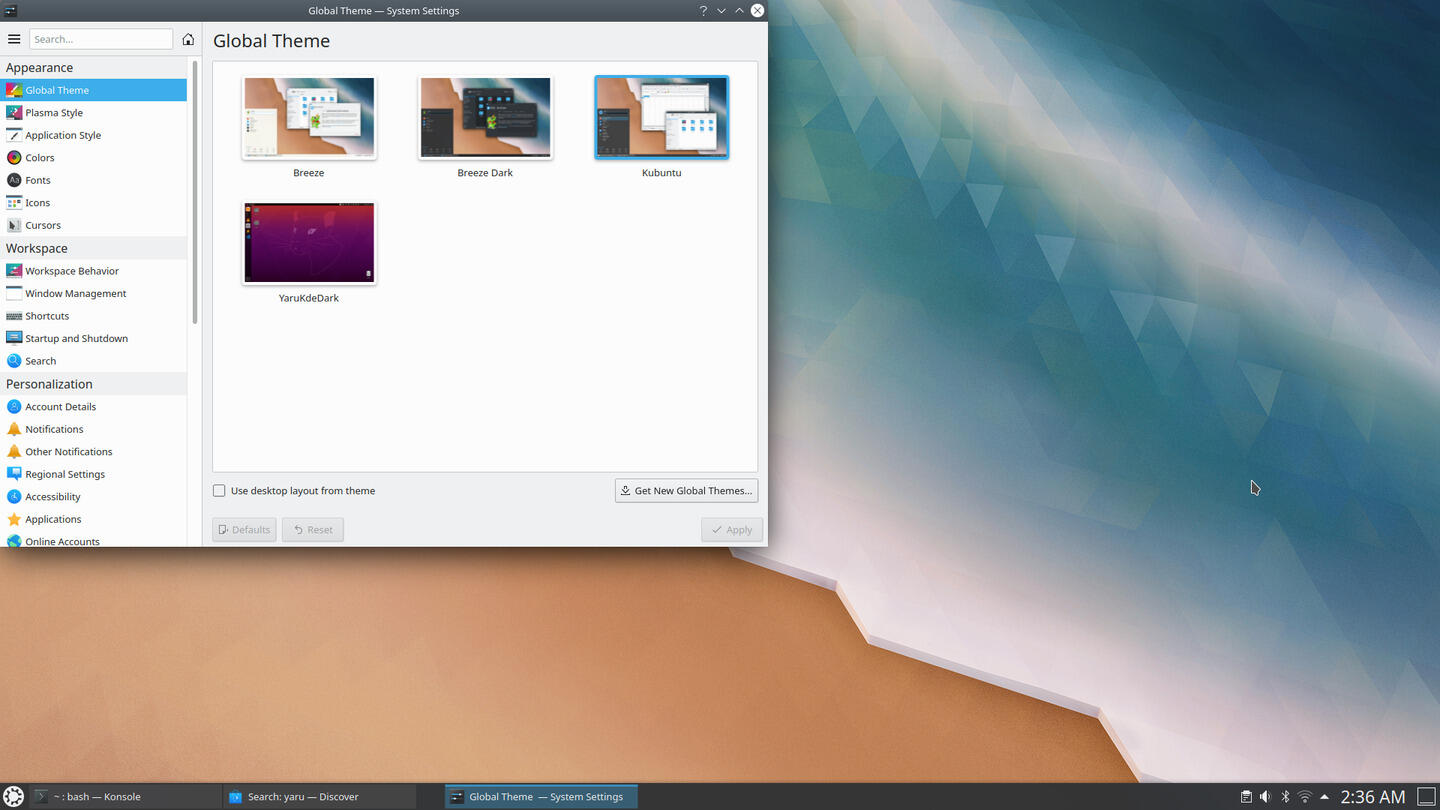Open Other Notifications bell icon

click(14, 452)
